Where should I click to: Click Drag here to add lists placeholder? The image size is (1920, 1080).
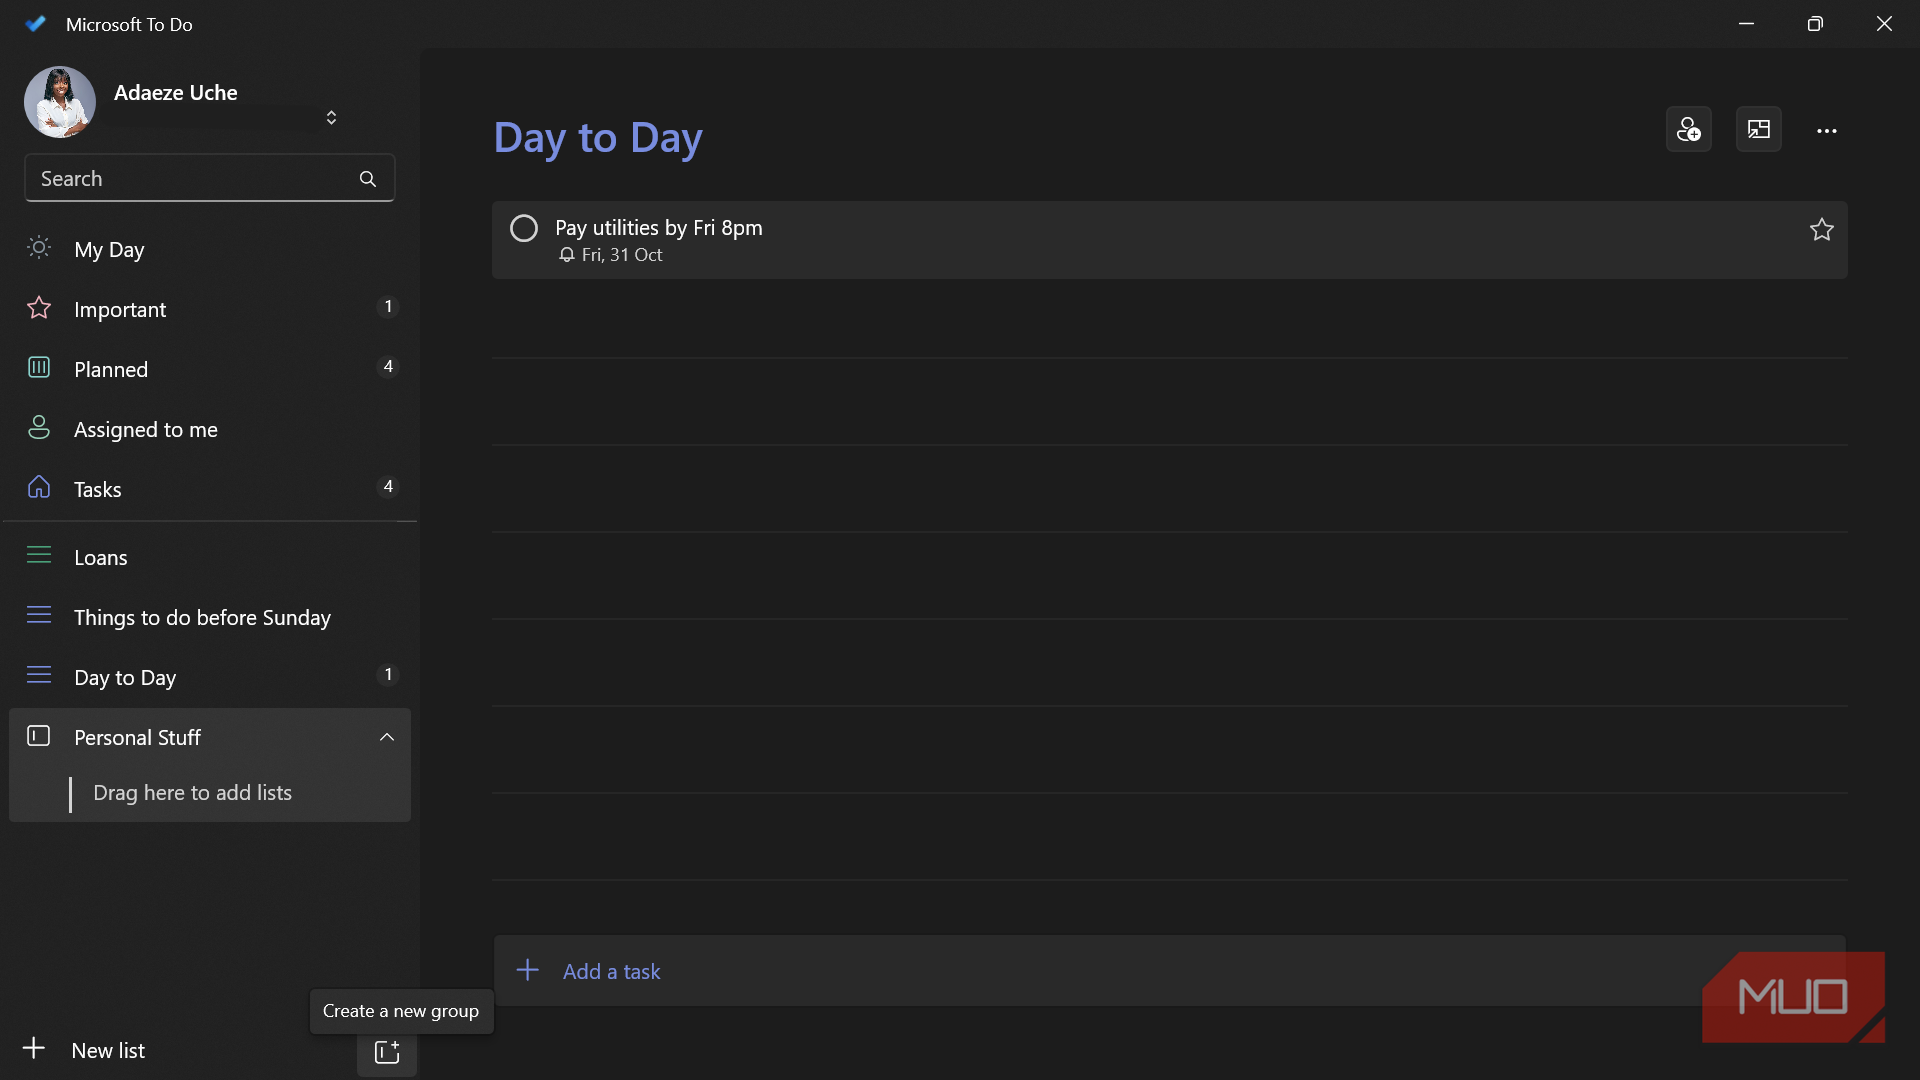193,793
